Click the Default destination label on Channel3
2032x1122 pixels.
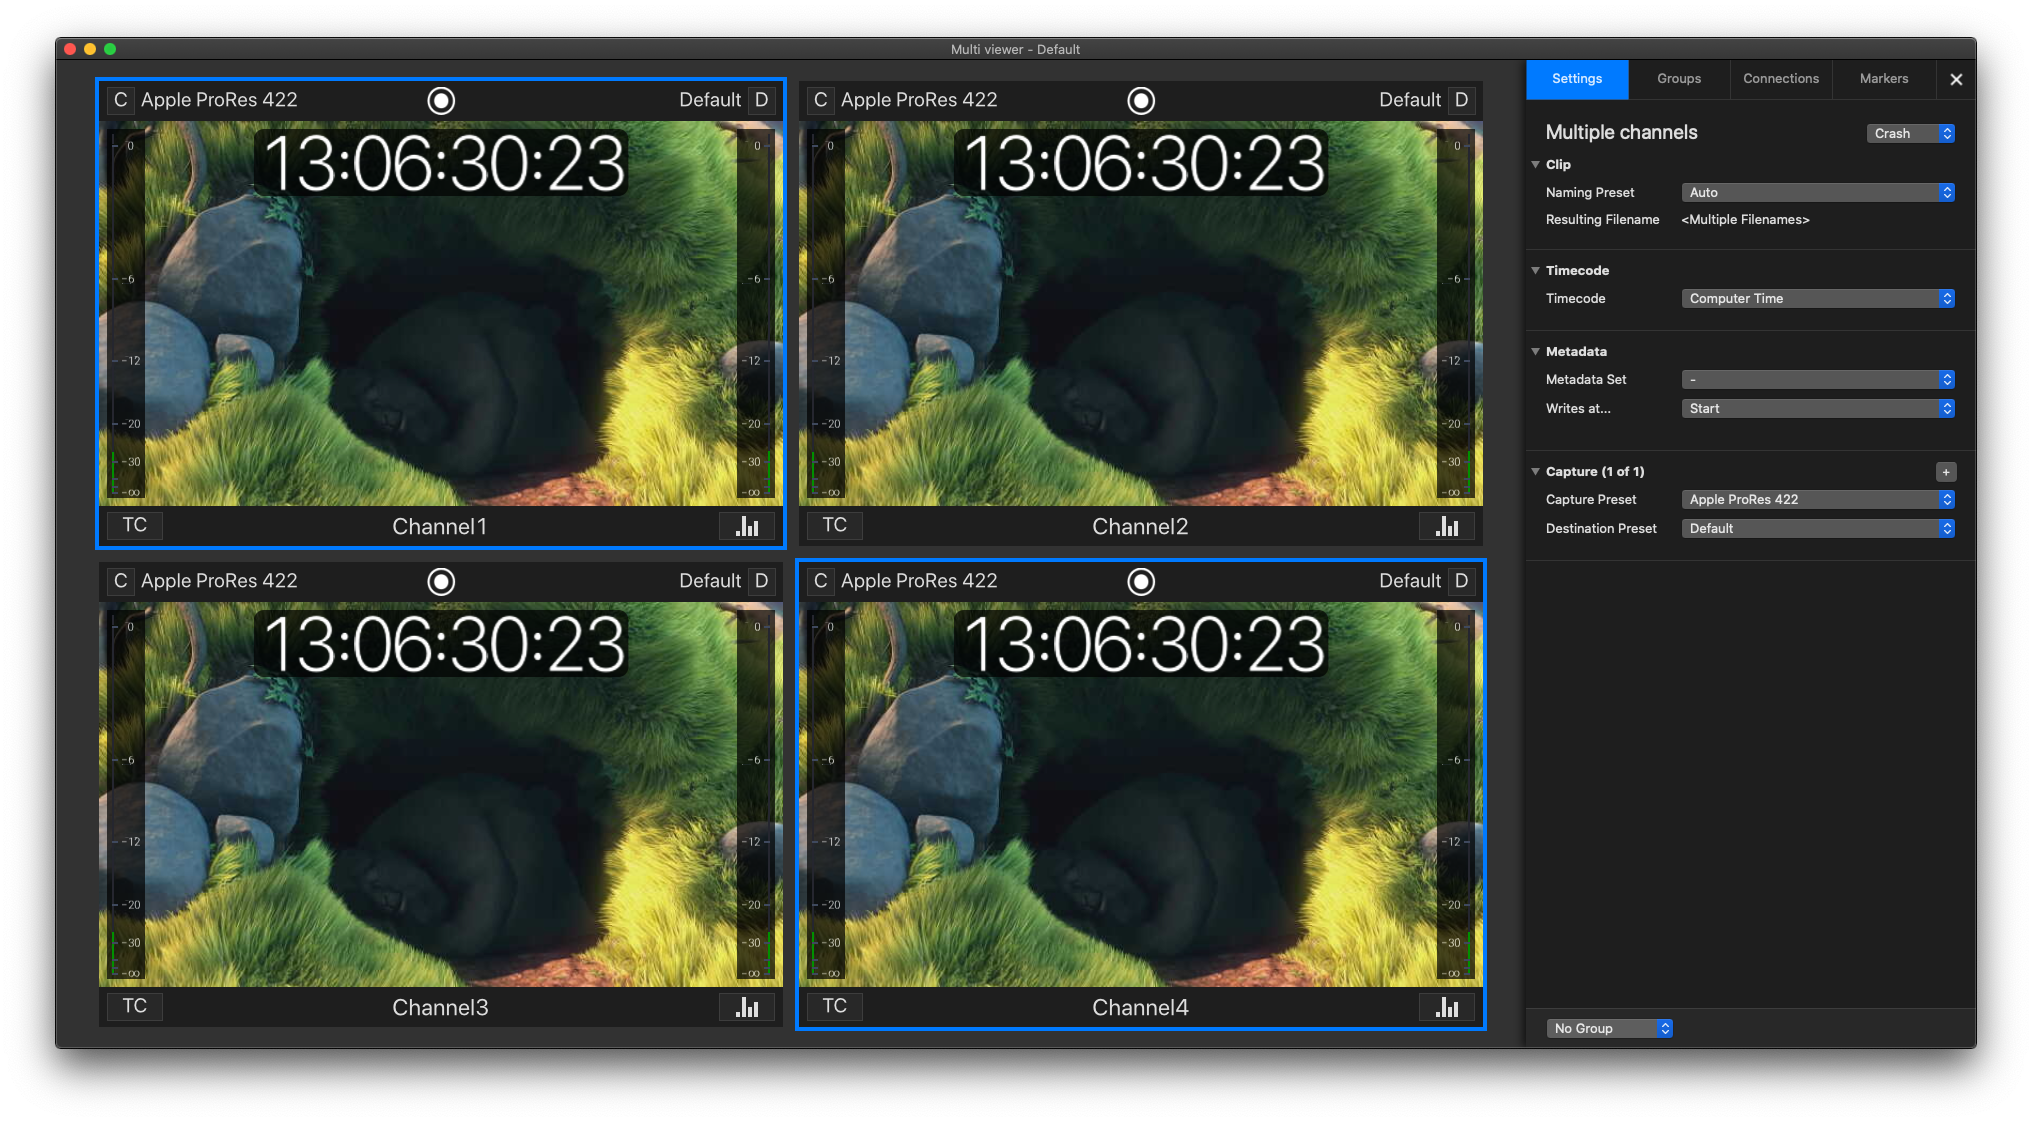coord(710,581)
